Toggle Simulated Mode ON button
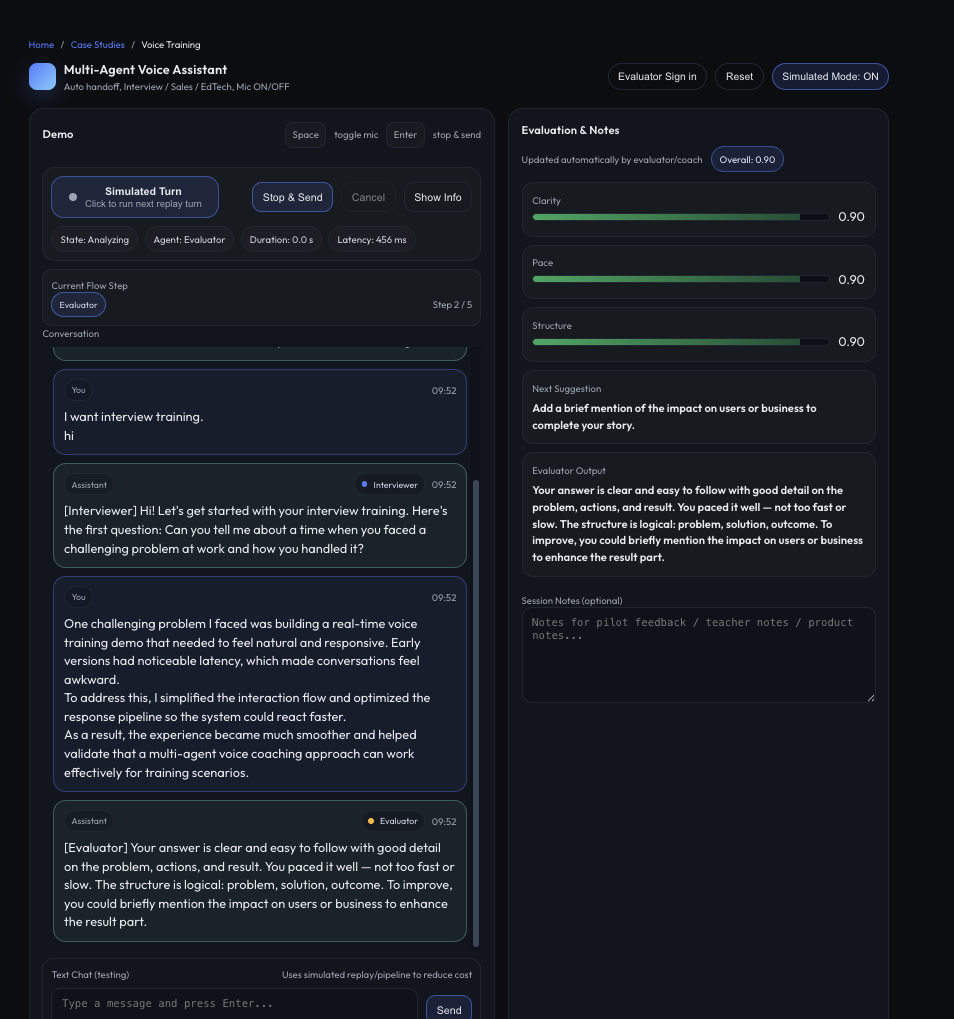The height and width of the screenshot is (1019, 954). 830,77
